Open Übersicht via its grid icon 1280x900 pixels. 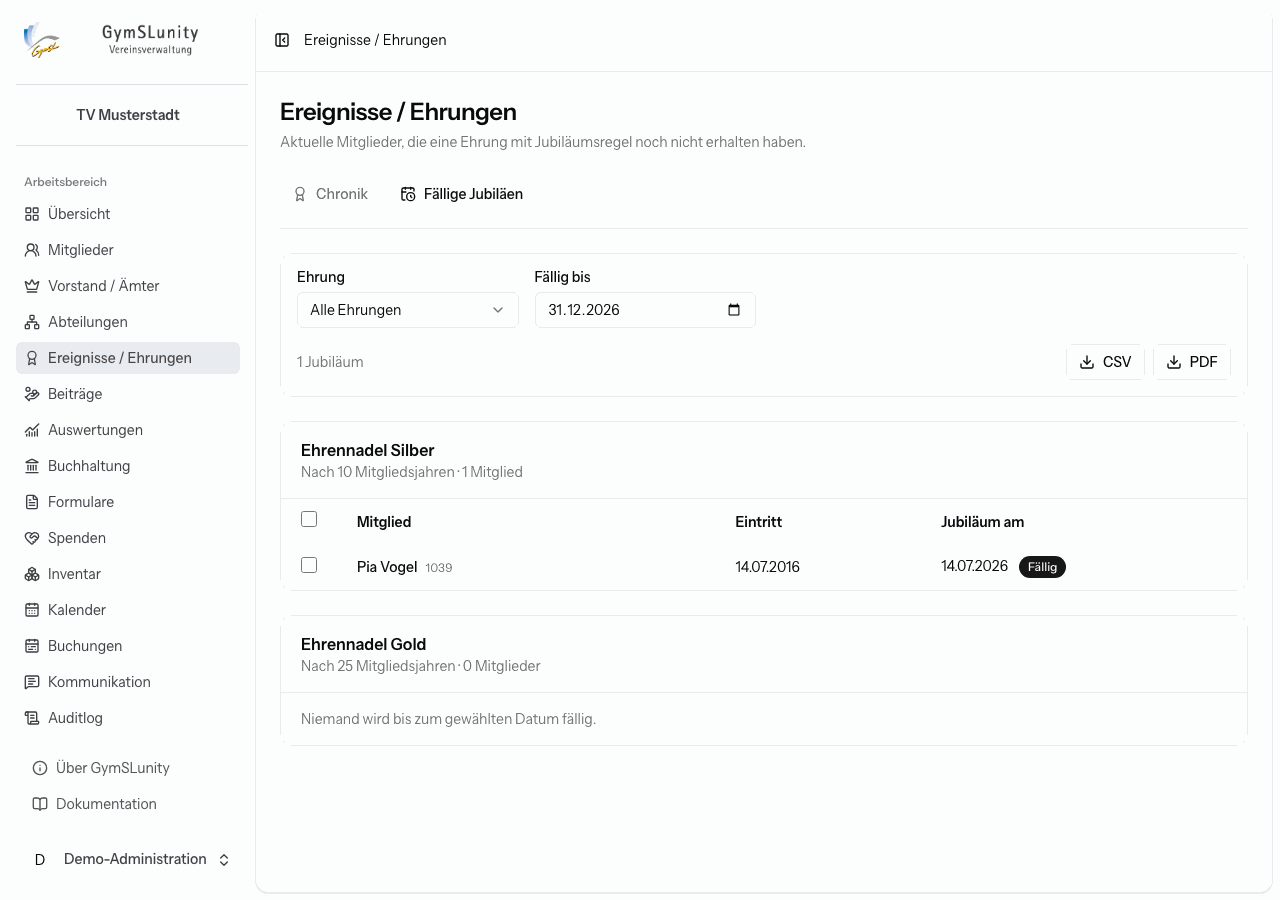[32, 214]
